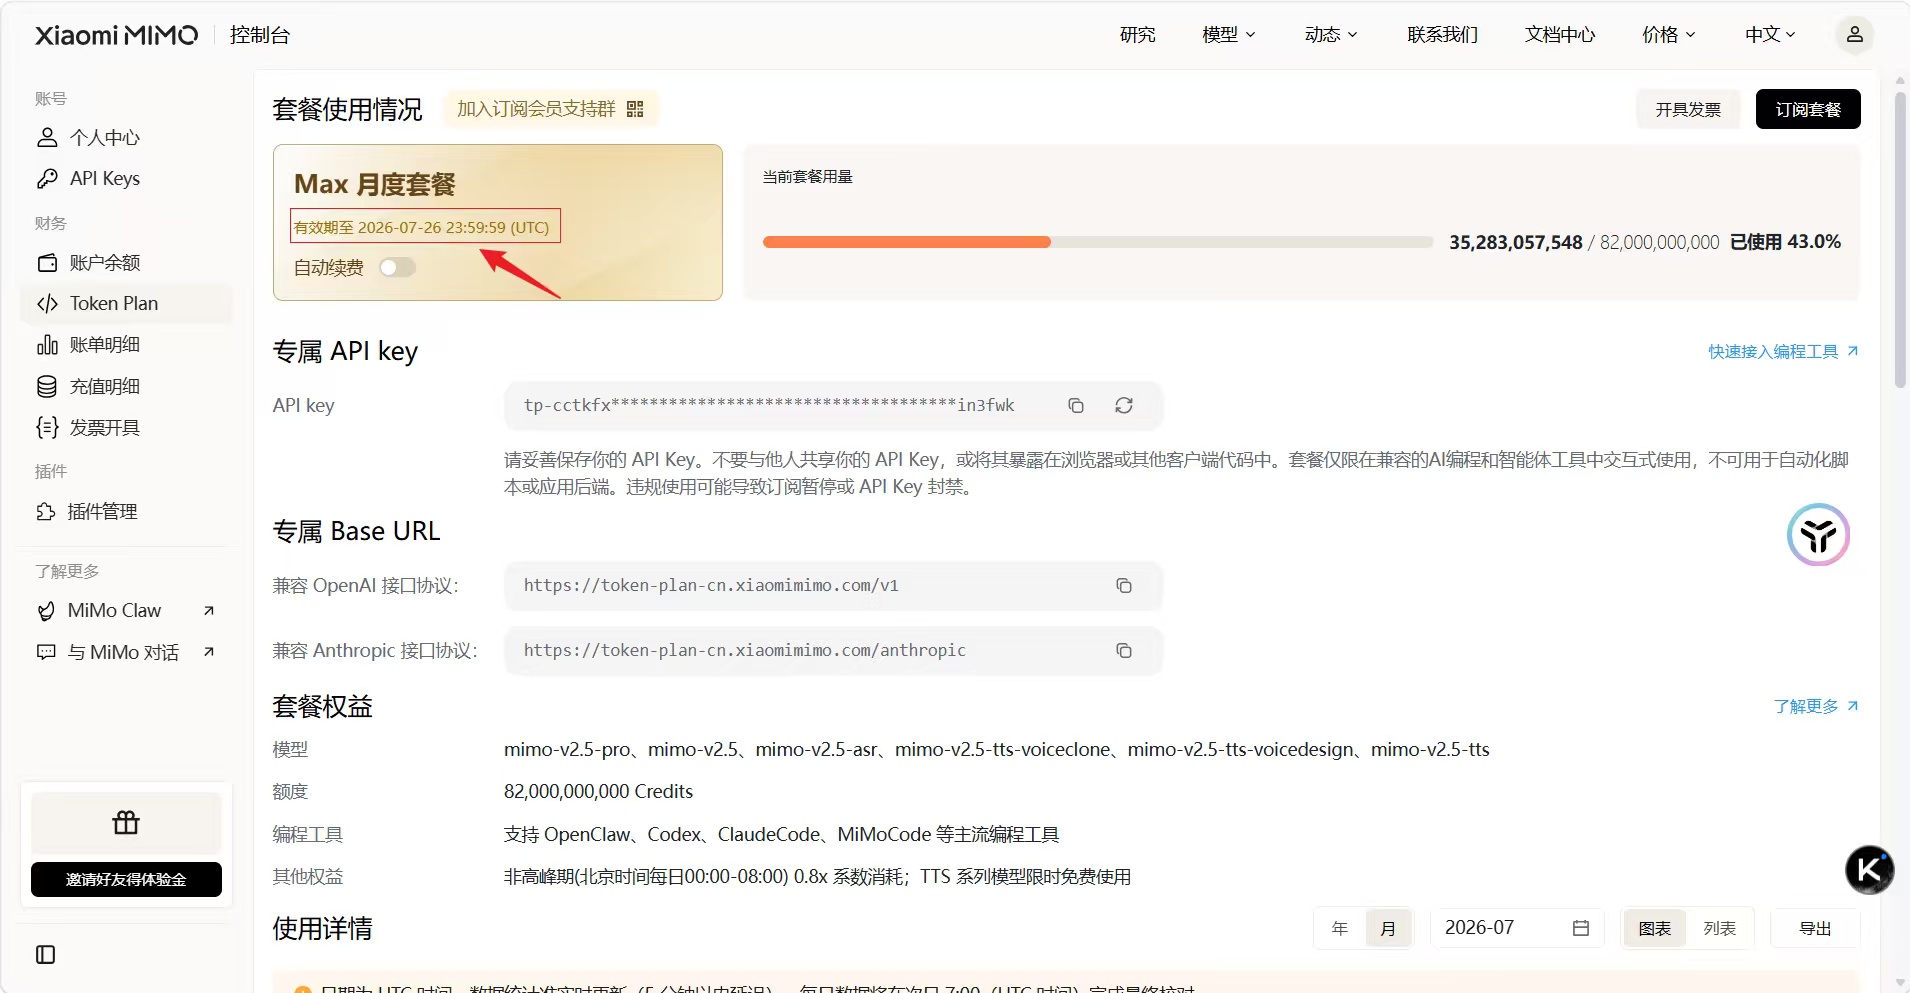Click the 控制台 header label
Image resolution: width=1910 pixels, height=993 pixels.
coord(260,35)
